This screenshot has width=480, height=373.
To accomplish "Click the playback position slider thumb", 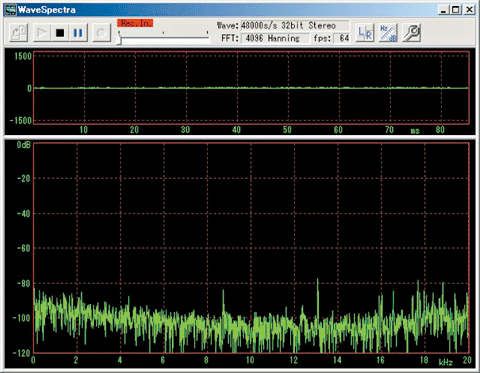I will point(119,39).
